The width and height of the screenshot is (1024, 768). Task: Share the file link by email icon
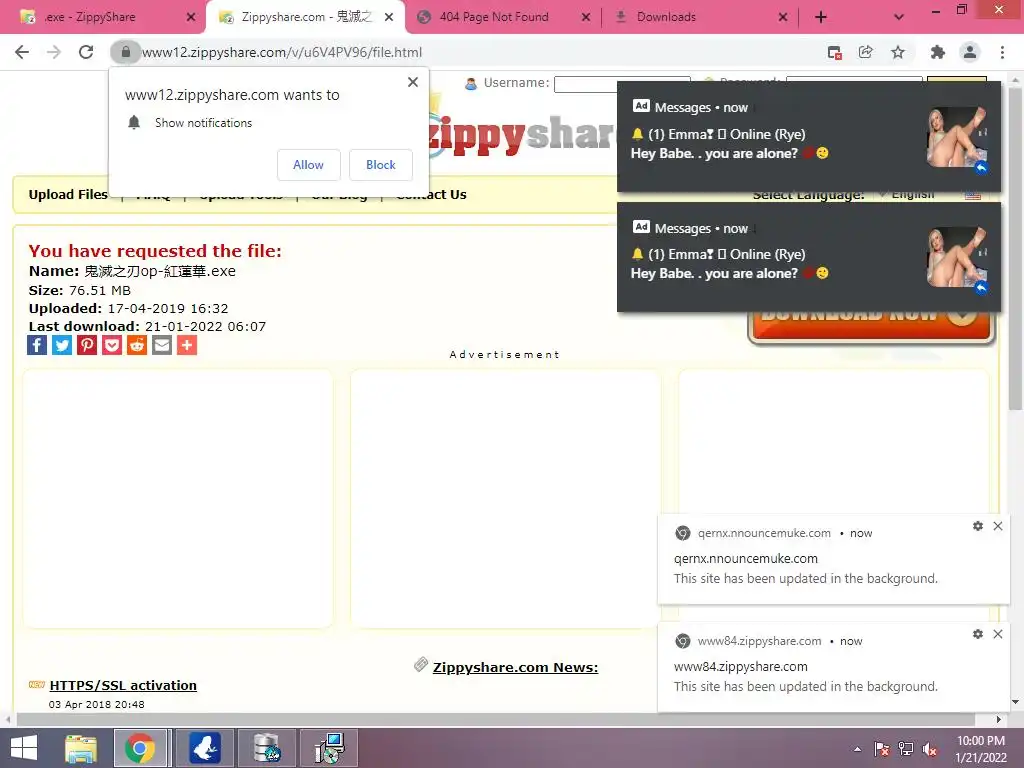162,345
